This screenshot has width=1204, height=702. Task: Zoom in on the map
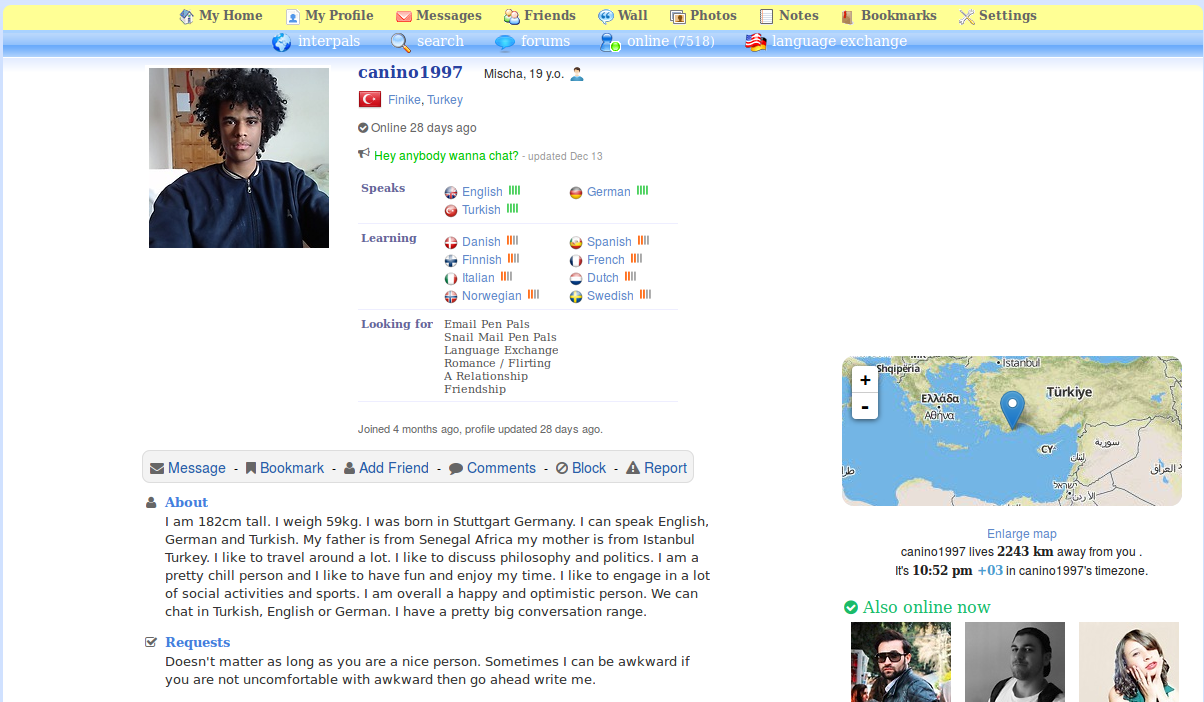click(865, 380)
